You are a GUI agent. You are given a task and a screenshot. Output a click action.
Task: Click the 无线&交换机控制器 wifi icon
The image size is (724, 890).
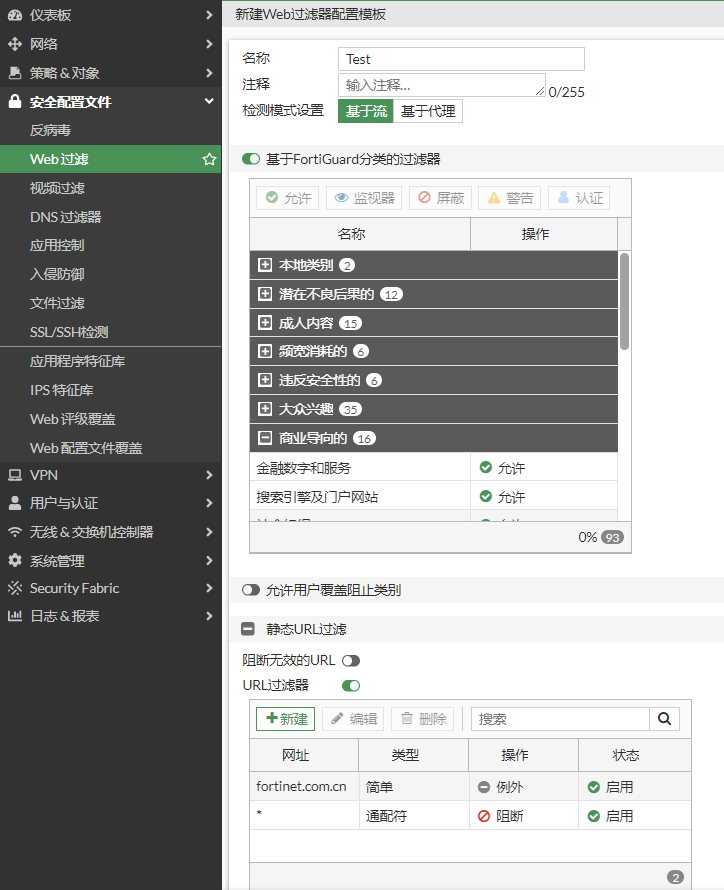coord(14,532)
